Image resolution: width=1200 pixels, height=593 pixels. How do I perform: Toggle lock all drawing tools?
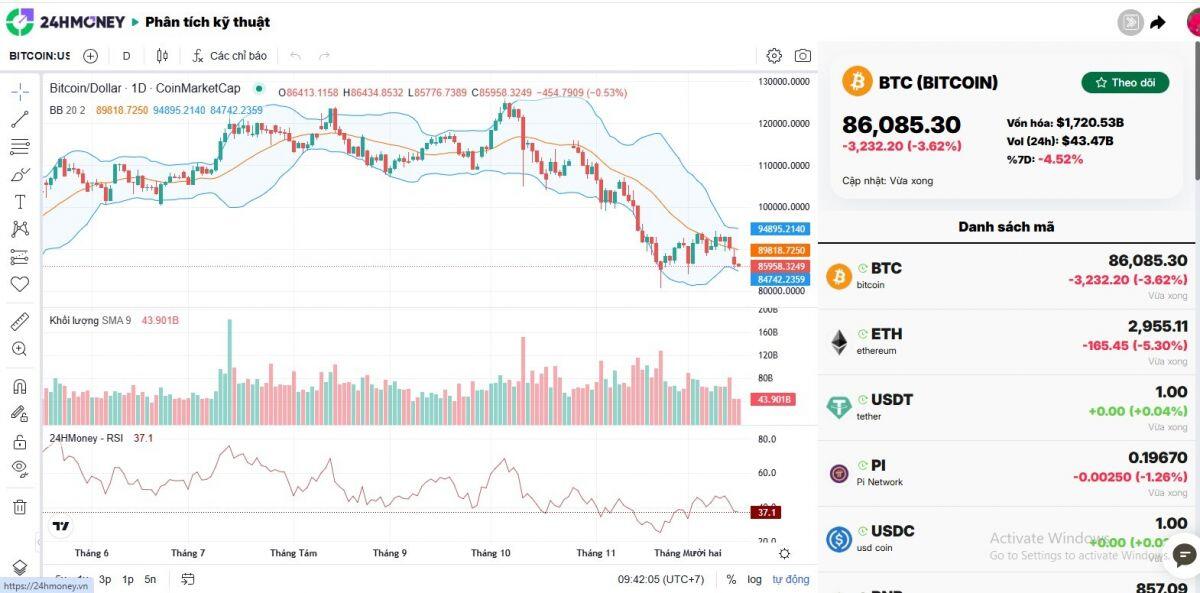click(x=19, y=441)
